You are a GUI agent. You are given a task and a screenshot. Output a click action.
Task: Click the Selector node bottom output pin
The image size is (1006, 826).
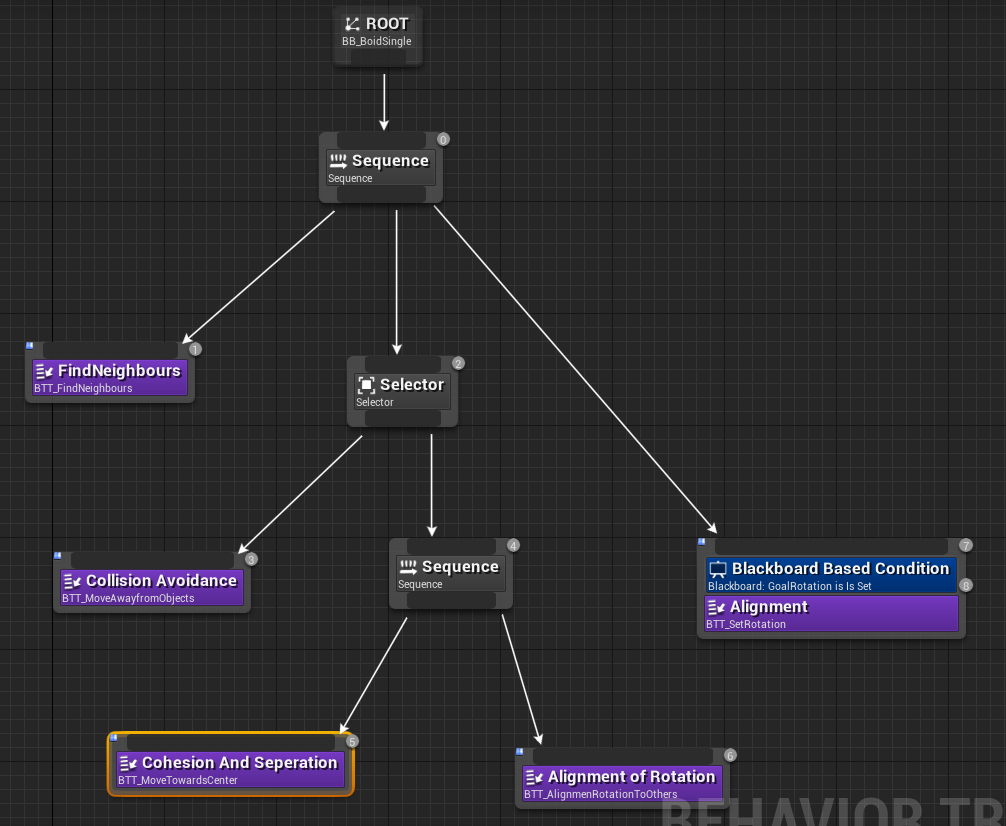click(403, 418)
